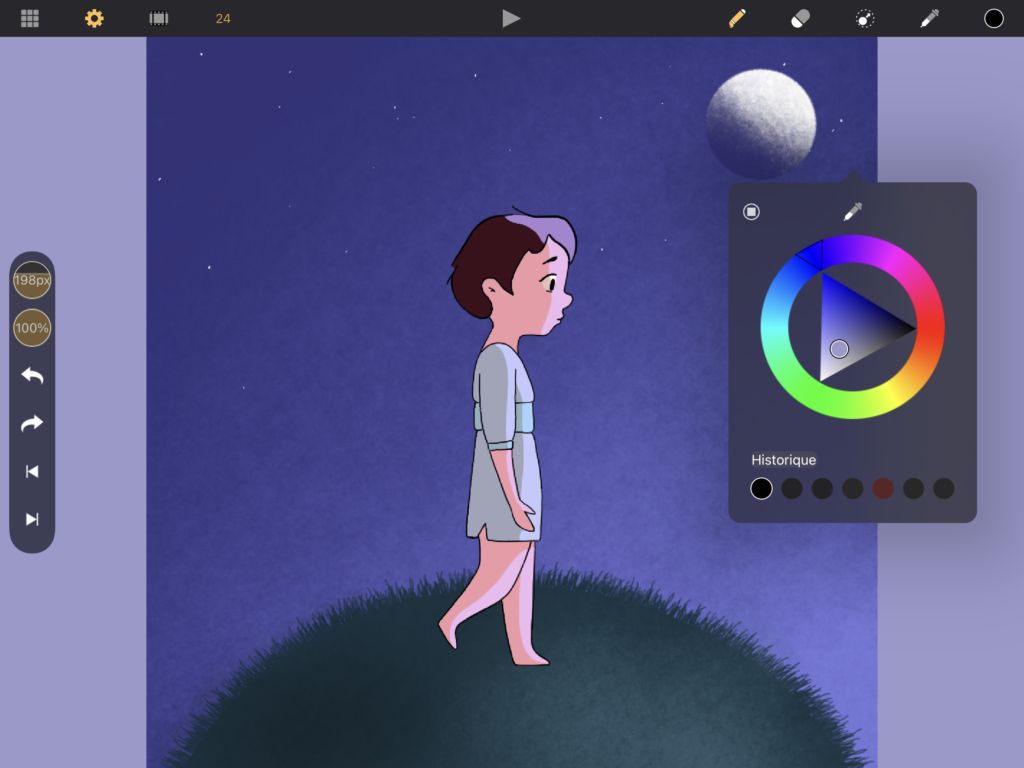1024x768 pixels.
Task: Select the dark red history swatch
Action: point(883,488)
